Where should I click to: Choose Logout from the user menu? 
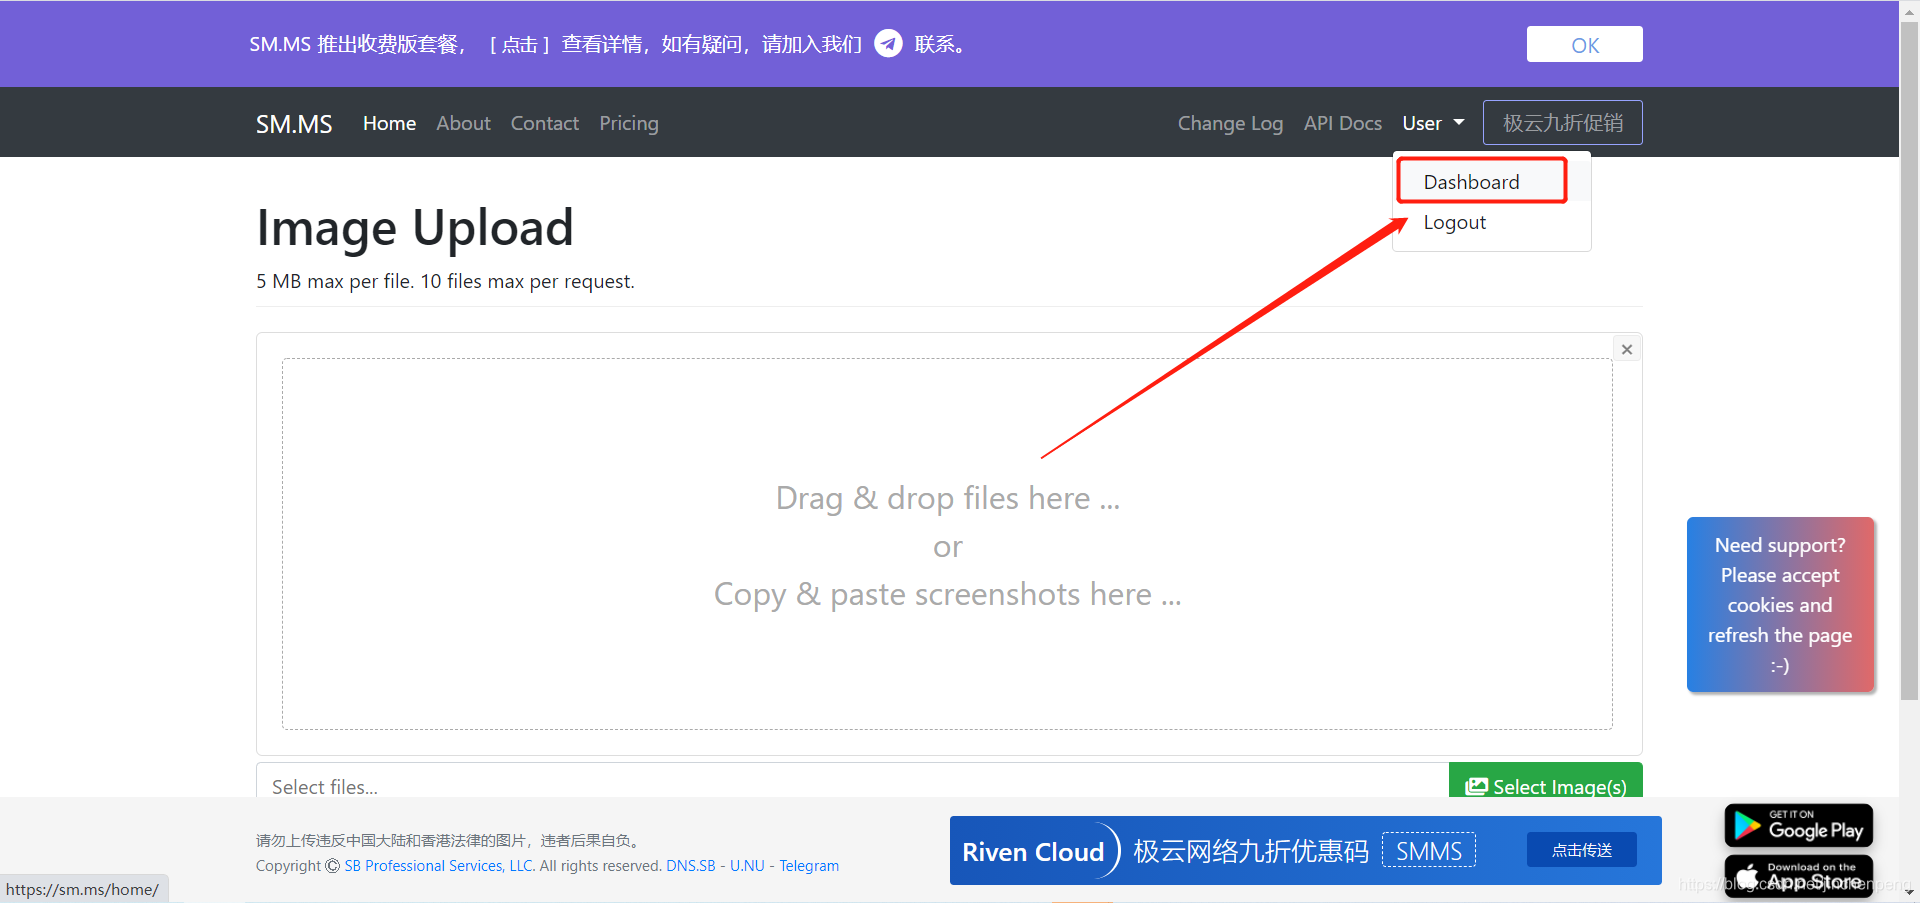click(1454, 222)
